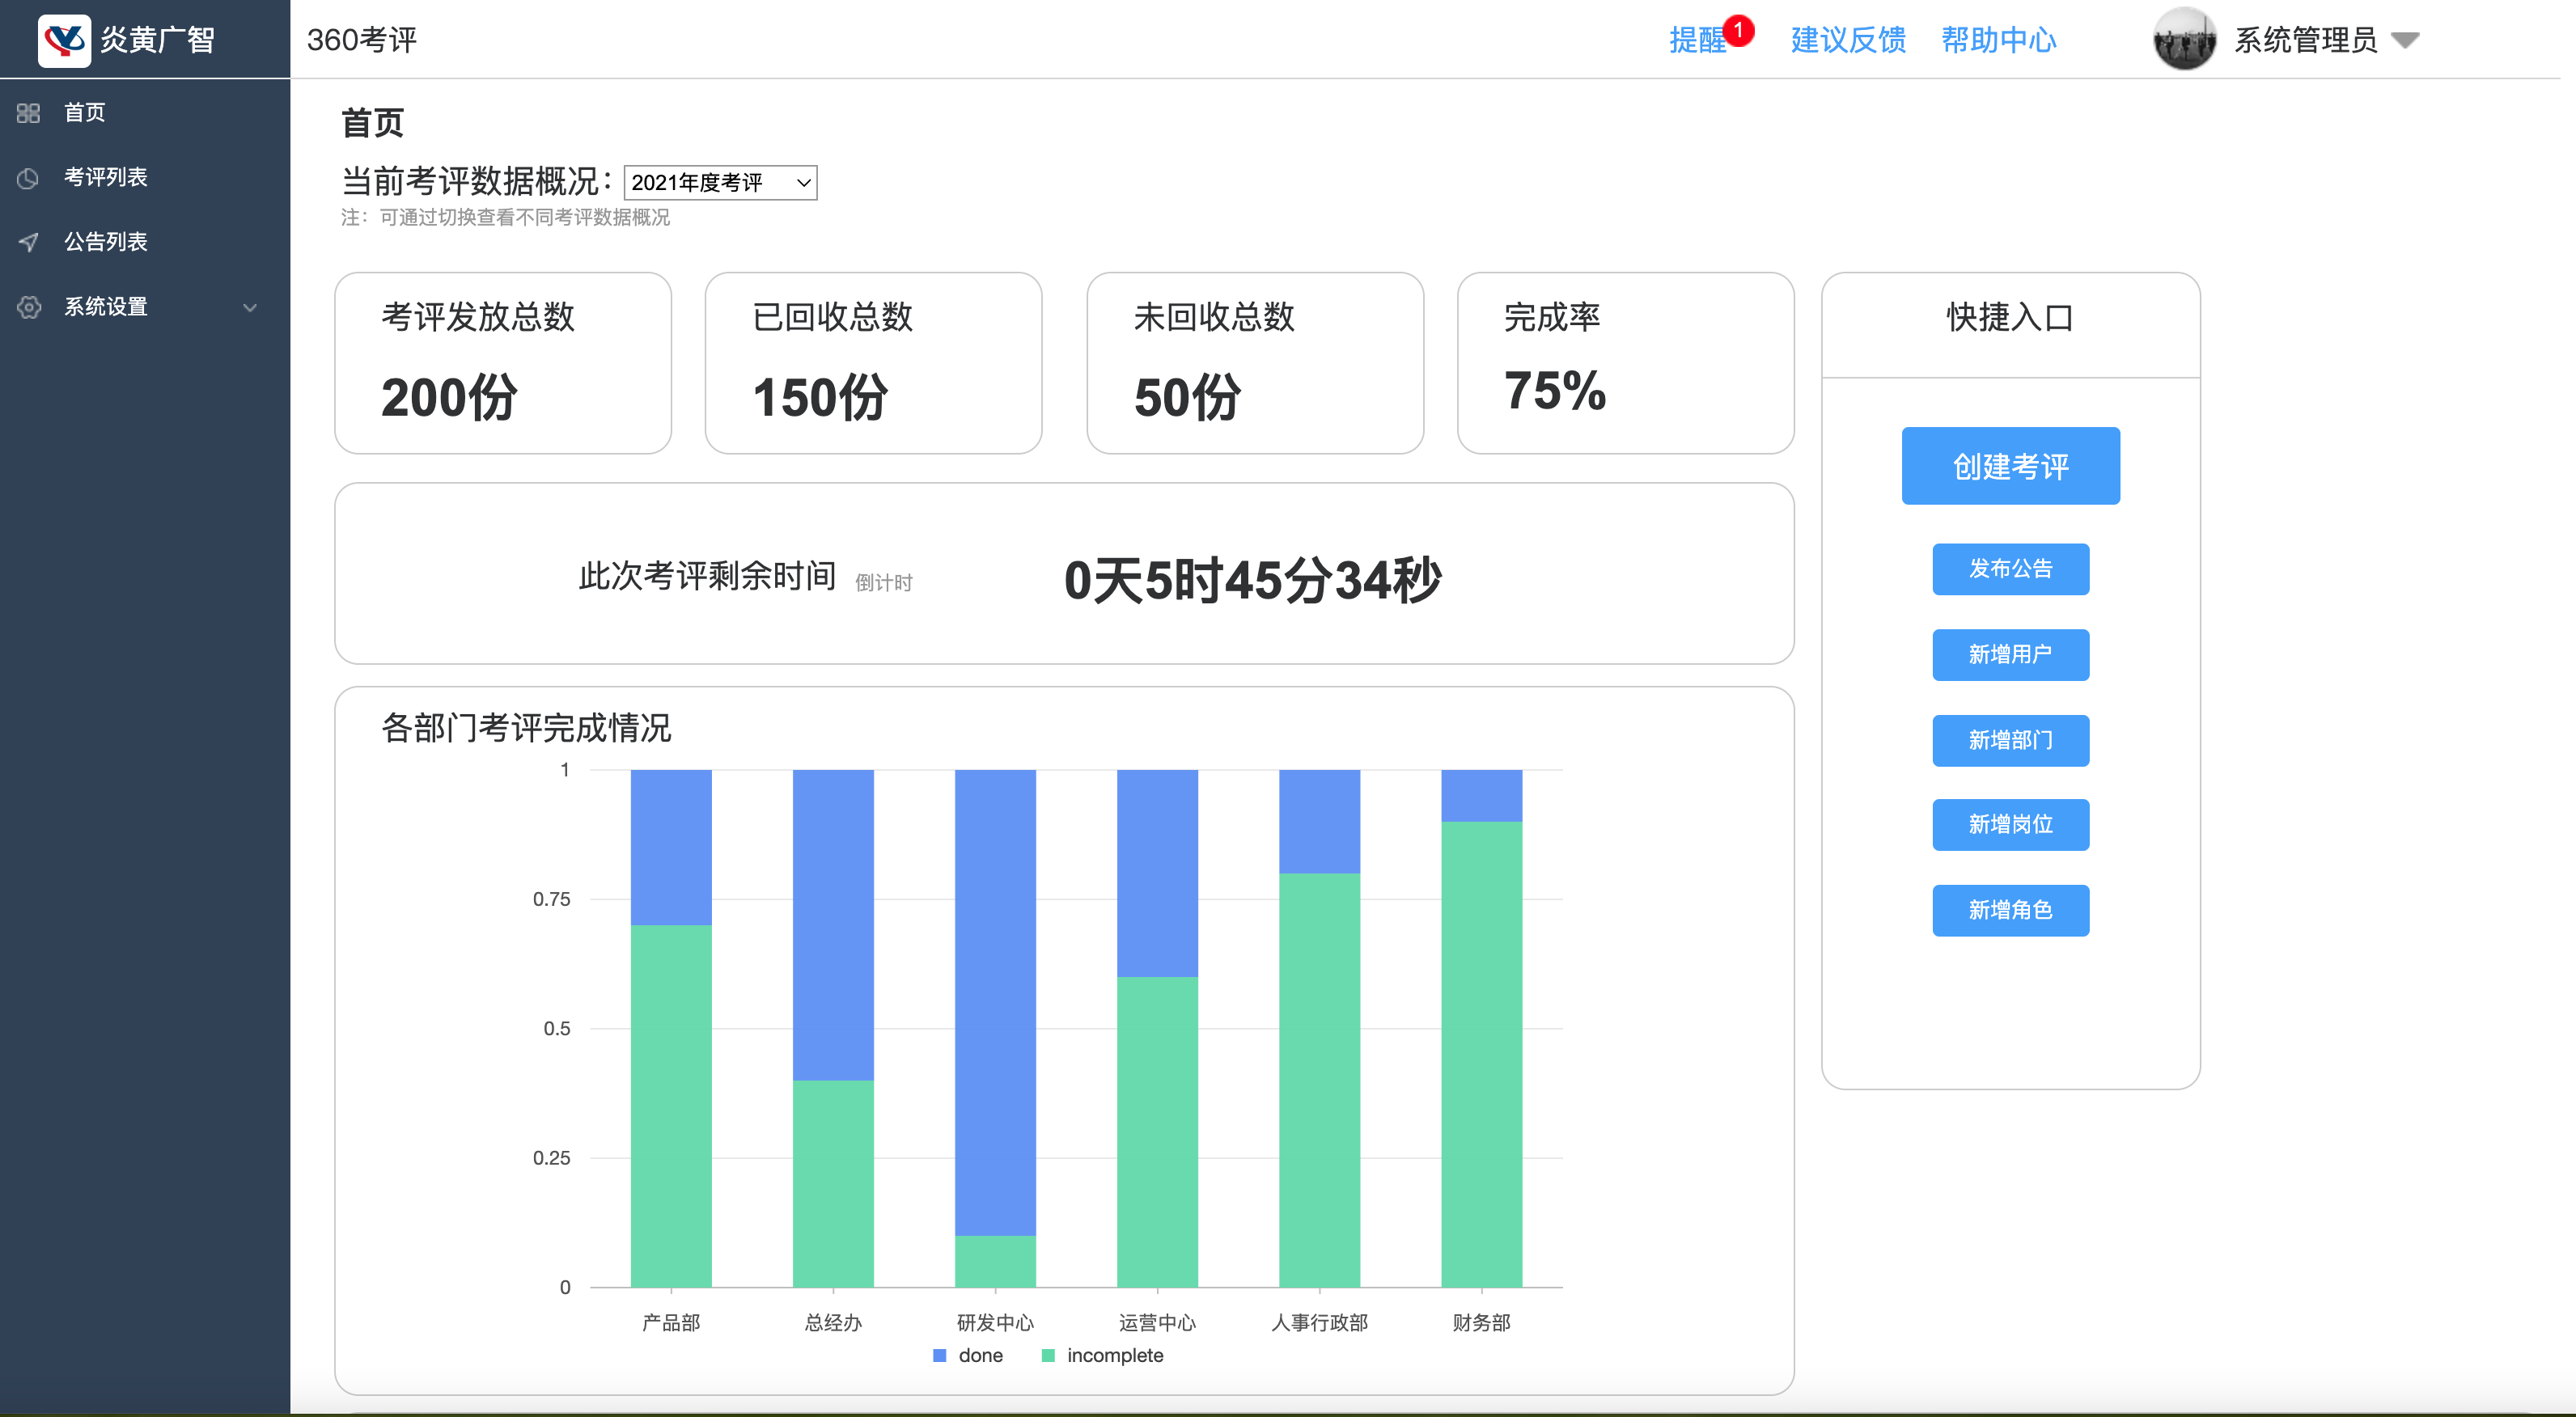Click the 总经办 blue bar segment
The image size is (2576, 1417).
coord(833,925)
